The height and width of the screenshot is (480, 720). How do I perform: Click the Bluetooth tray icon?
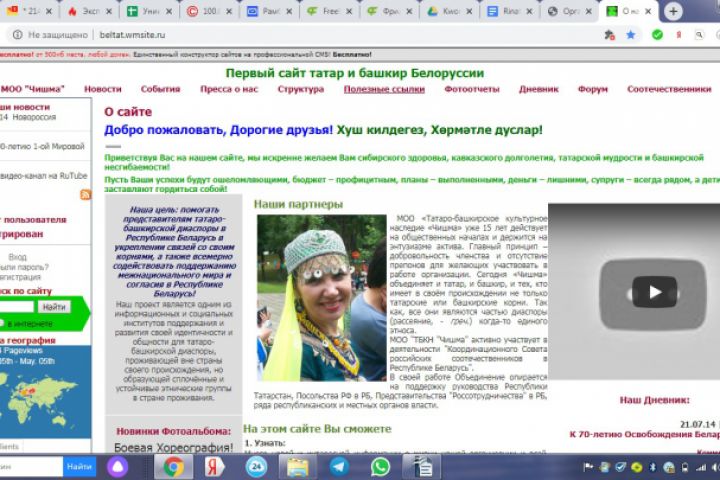coord(652,468)
